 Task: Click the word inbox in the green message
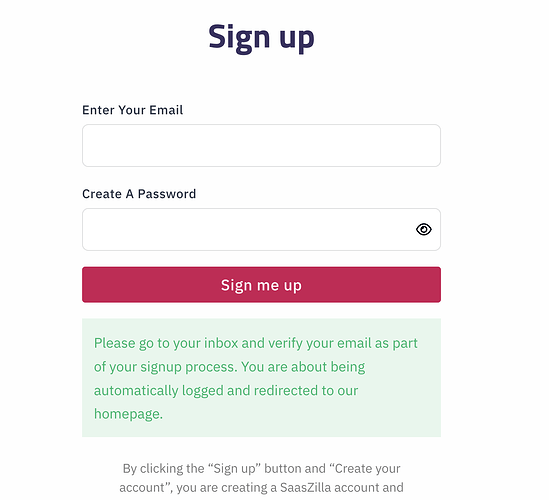click(x=221, y=343)
